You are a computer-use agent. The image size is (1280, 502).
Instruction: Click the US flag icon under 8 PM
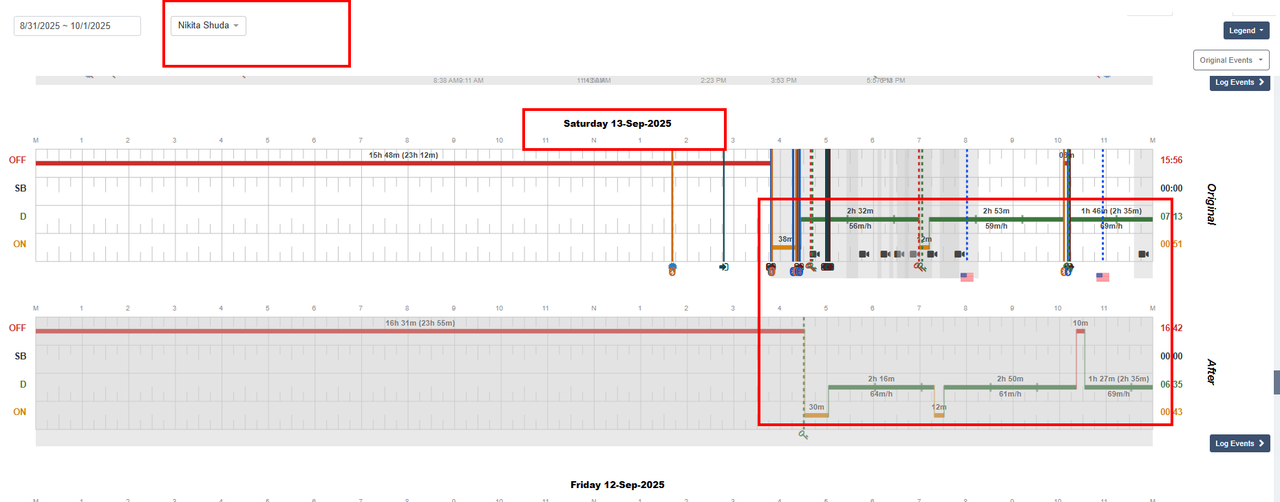coord(967,277)
